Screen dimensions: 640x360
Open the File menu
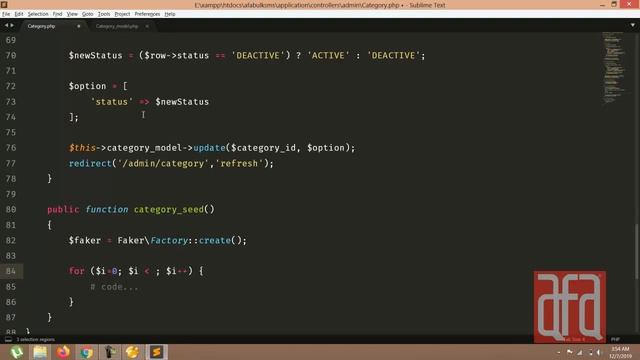tap(6, 14)
